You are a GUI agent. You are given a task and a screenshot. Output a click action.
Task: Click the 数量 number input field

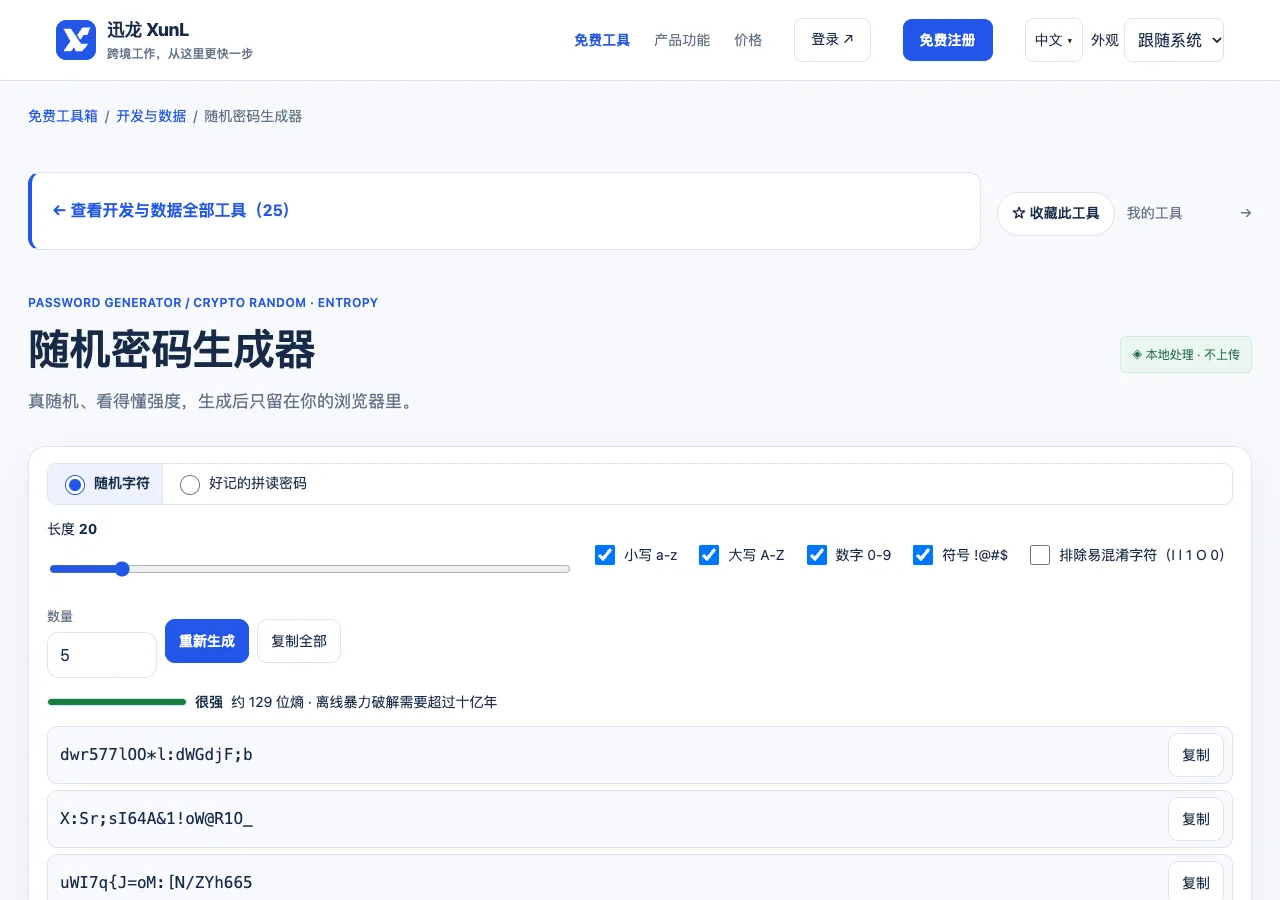tap(102, 655)
